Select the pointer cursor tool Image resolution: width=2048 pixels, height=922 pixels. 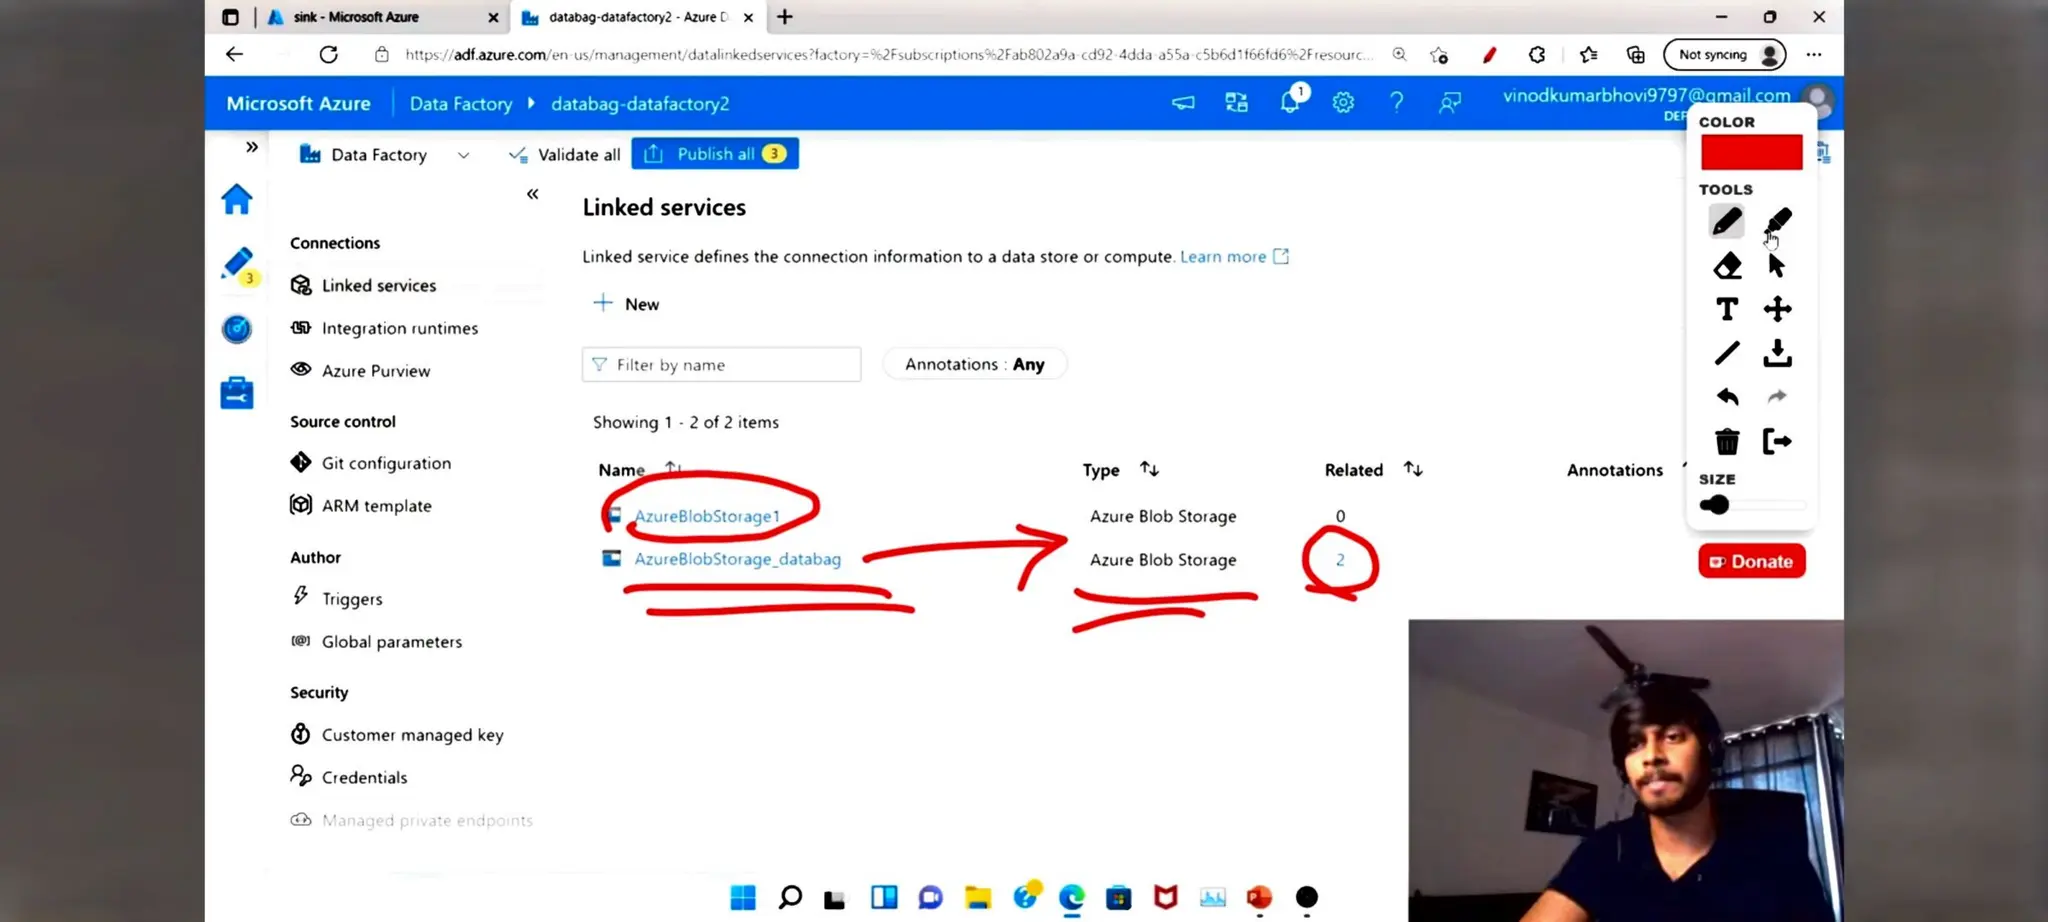point(1777,266)
